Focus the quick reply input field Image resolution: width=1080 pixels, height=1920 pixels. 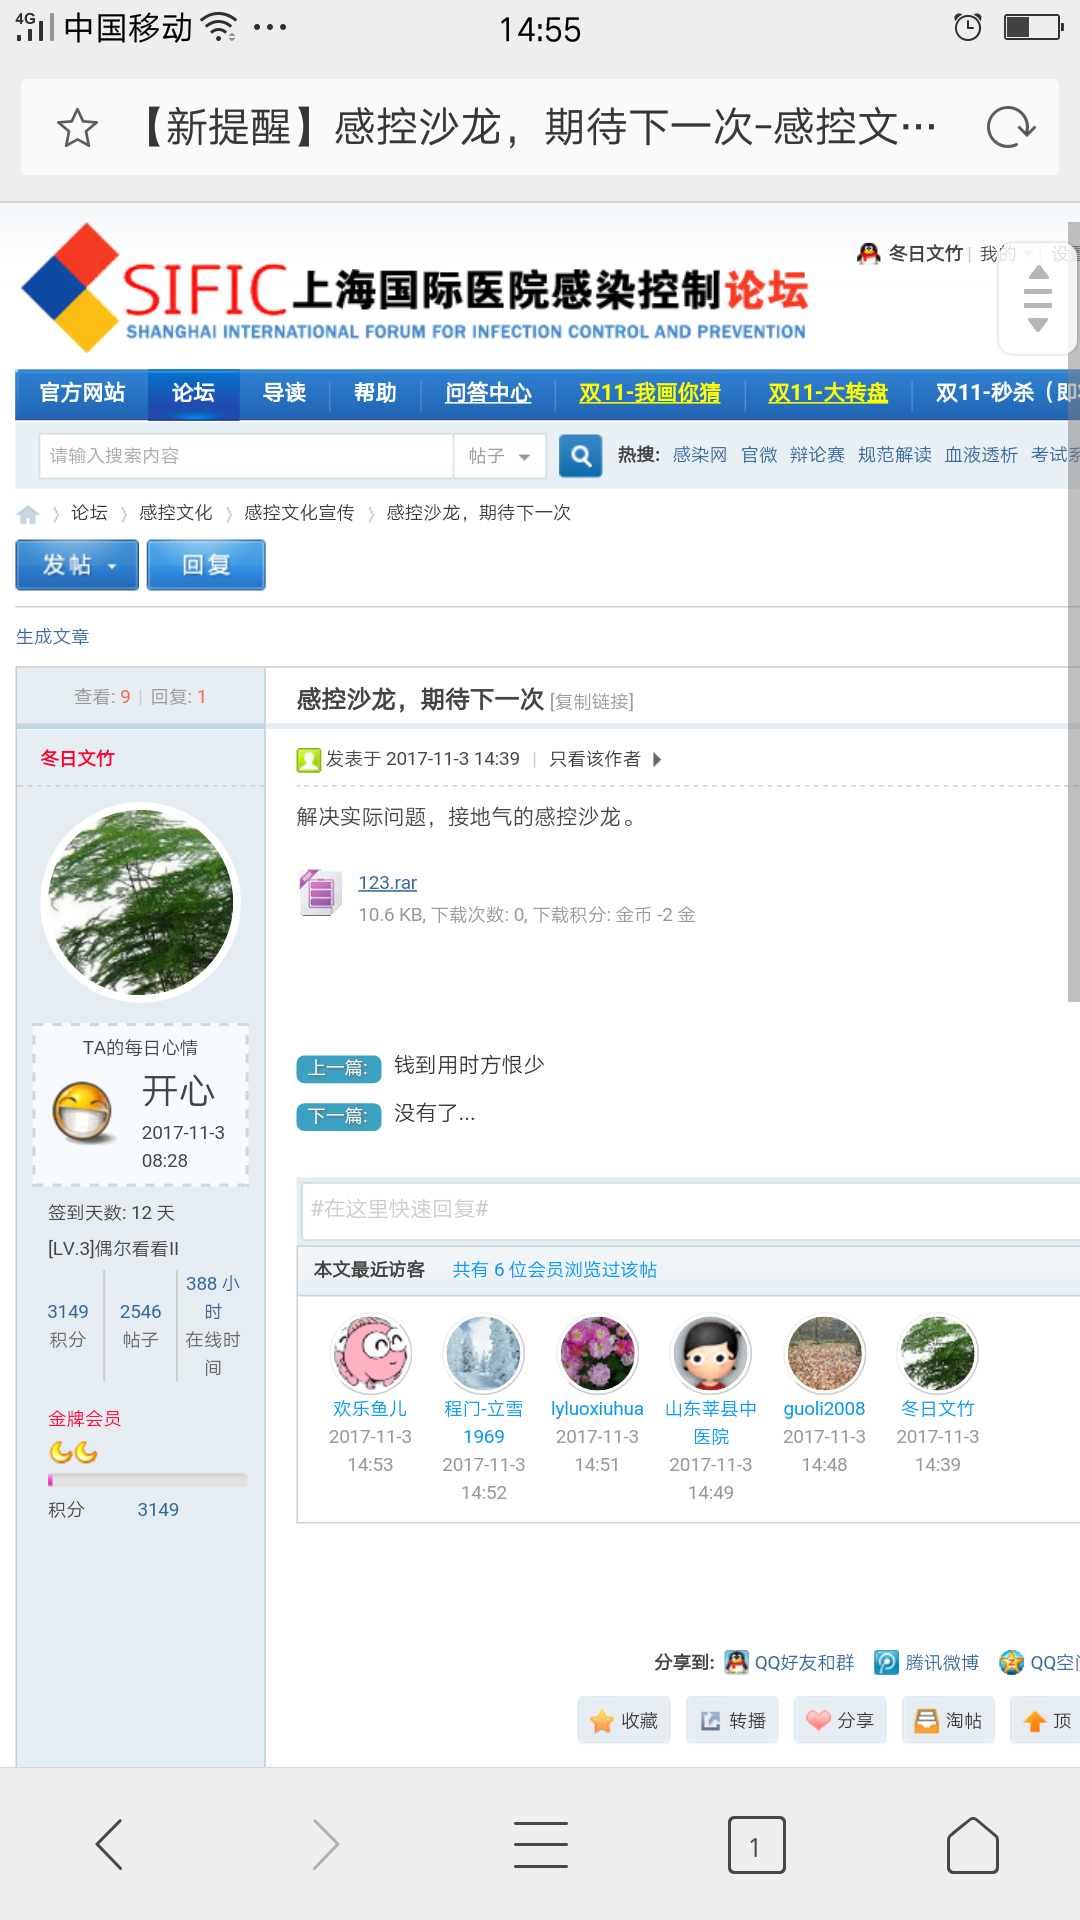pos(690,1209)
